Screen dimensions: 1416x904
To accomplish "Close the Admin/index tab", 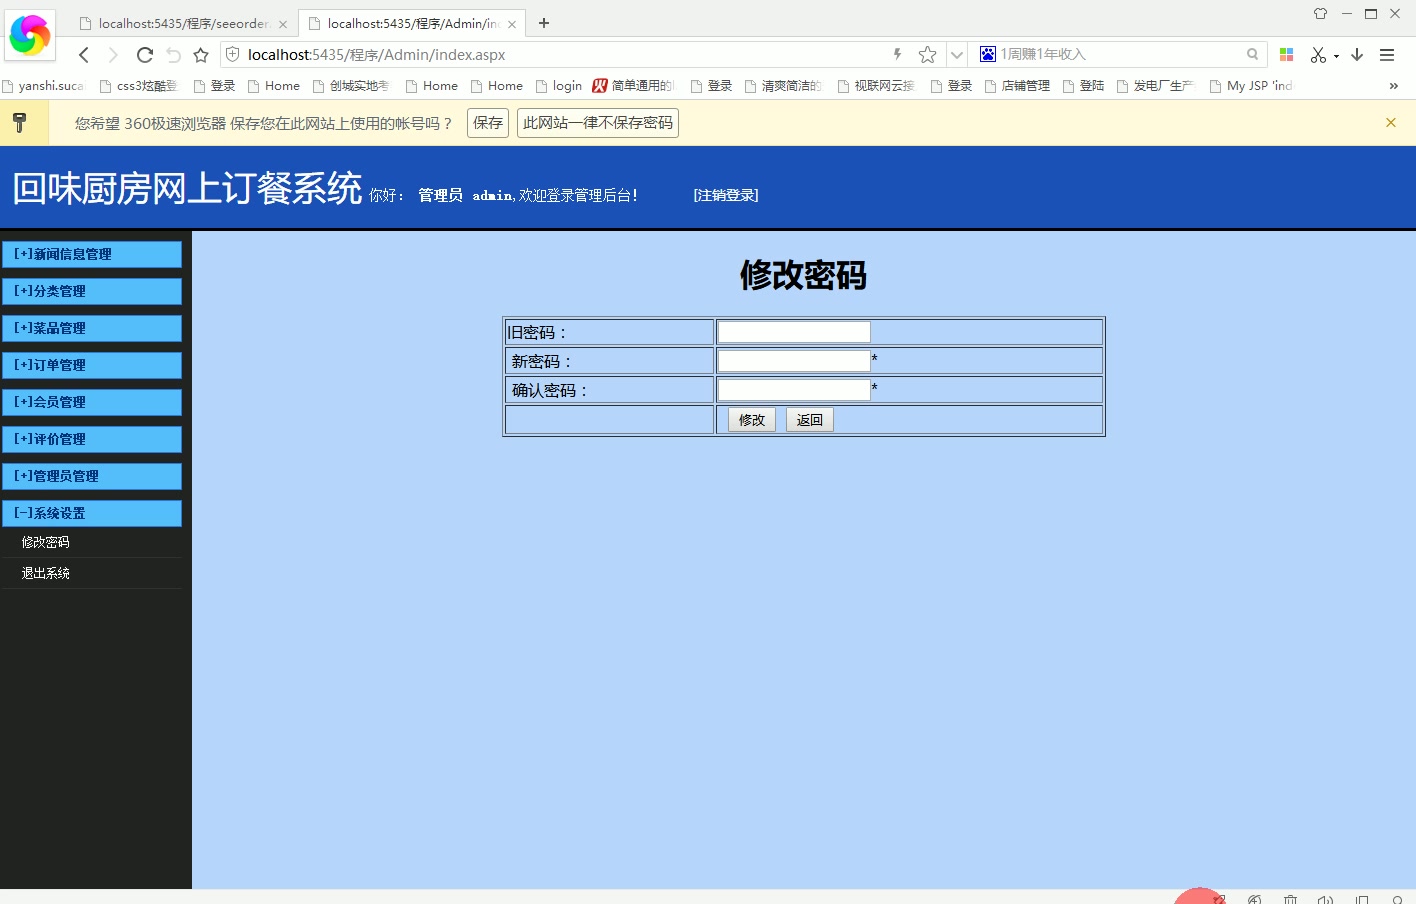I will [x=512, y=24].
